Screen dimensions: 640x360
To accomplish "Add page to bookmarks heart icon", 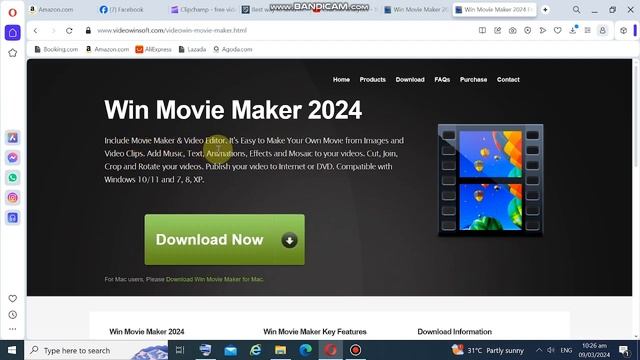I will (x=558, y=30).
